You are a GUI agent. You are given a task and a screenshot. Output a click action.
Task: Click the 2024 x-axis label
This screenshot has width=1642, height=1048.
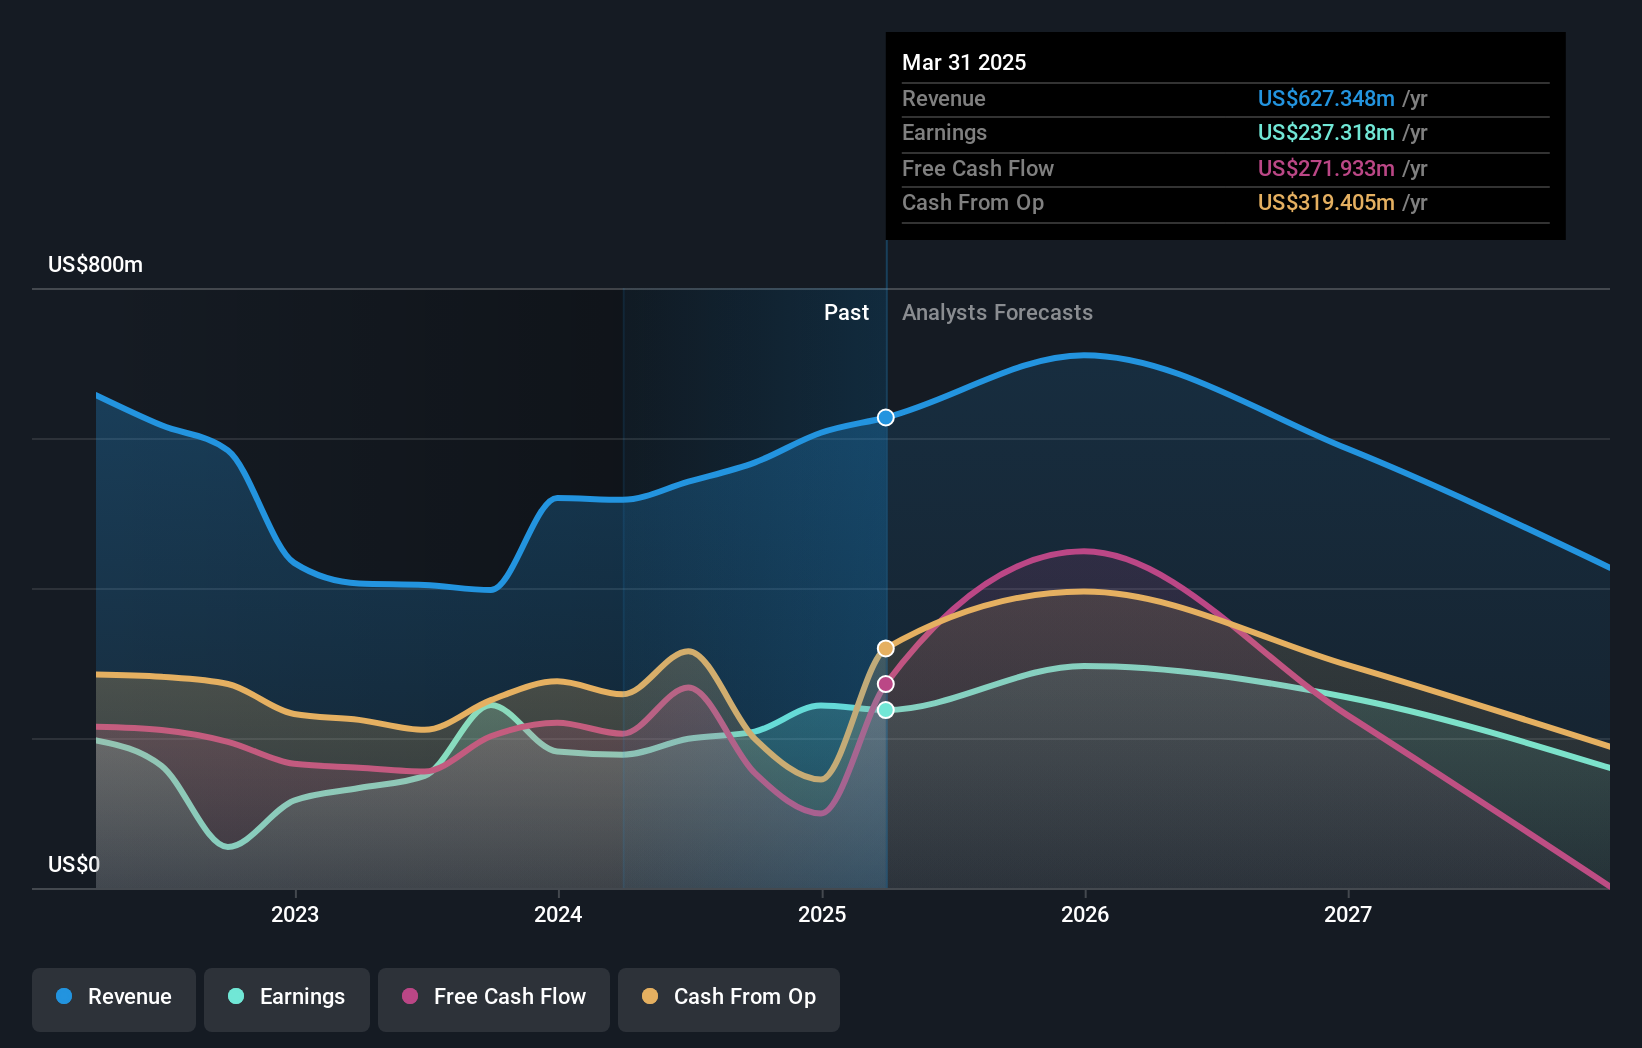click(x=558, y=914)
